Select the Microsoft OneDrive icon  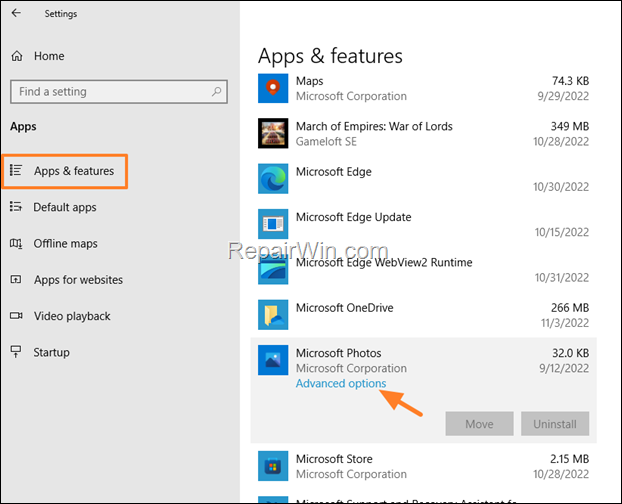point(273,315)
